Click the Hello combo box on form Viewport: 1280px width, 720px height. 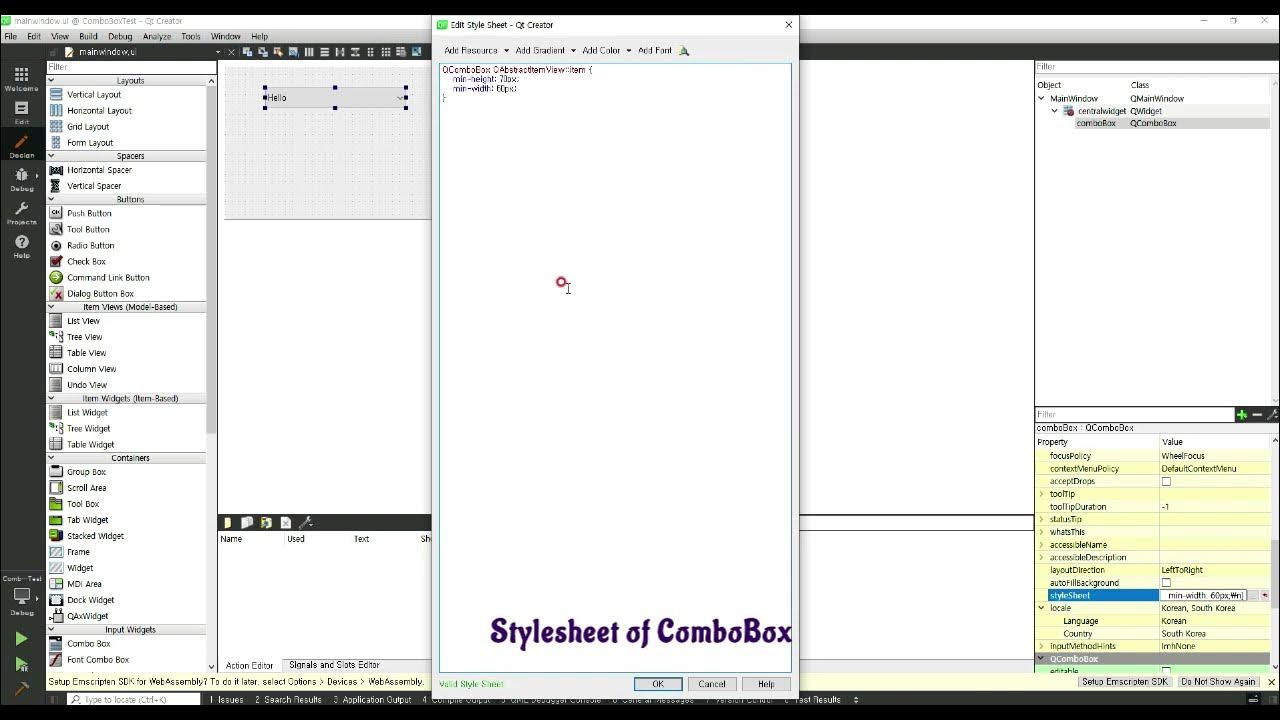(335, 97)
